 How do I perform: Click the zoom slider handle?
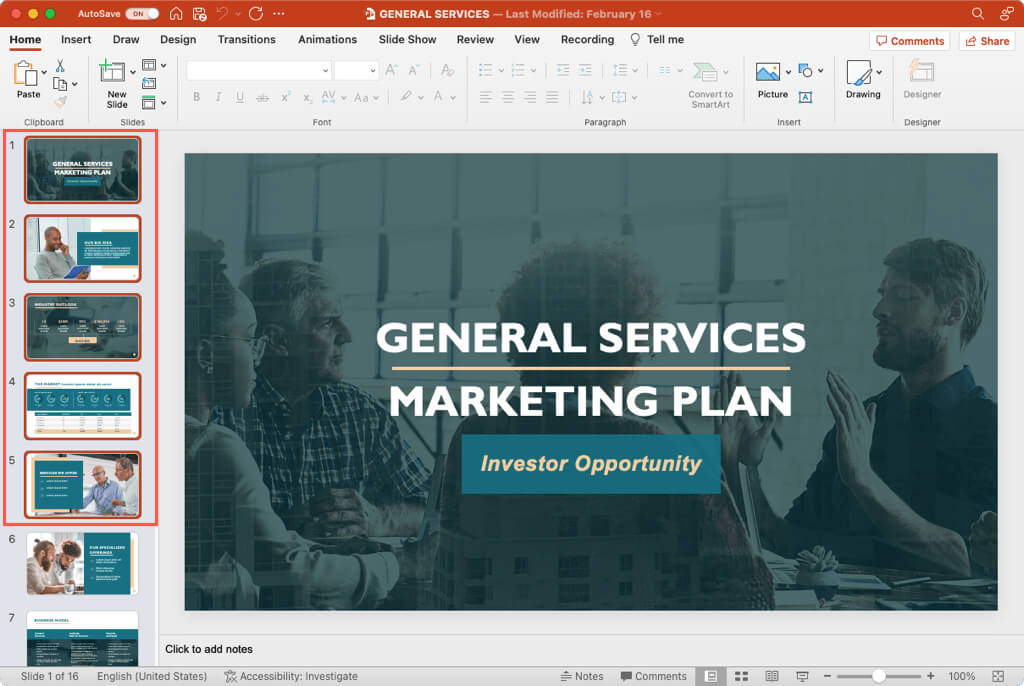(879, 677)
